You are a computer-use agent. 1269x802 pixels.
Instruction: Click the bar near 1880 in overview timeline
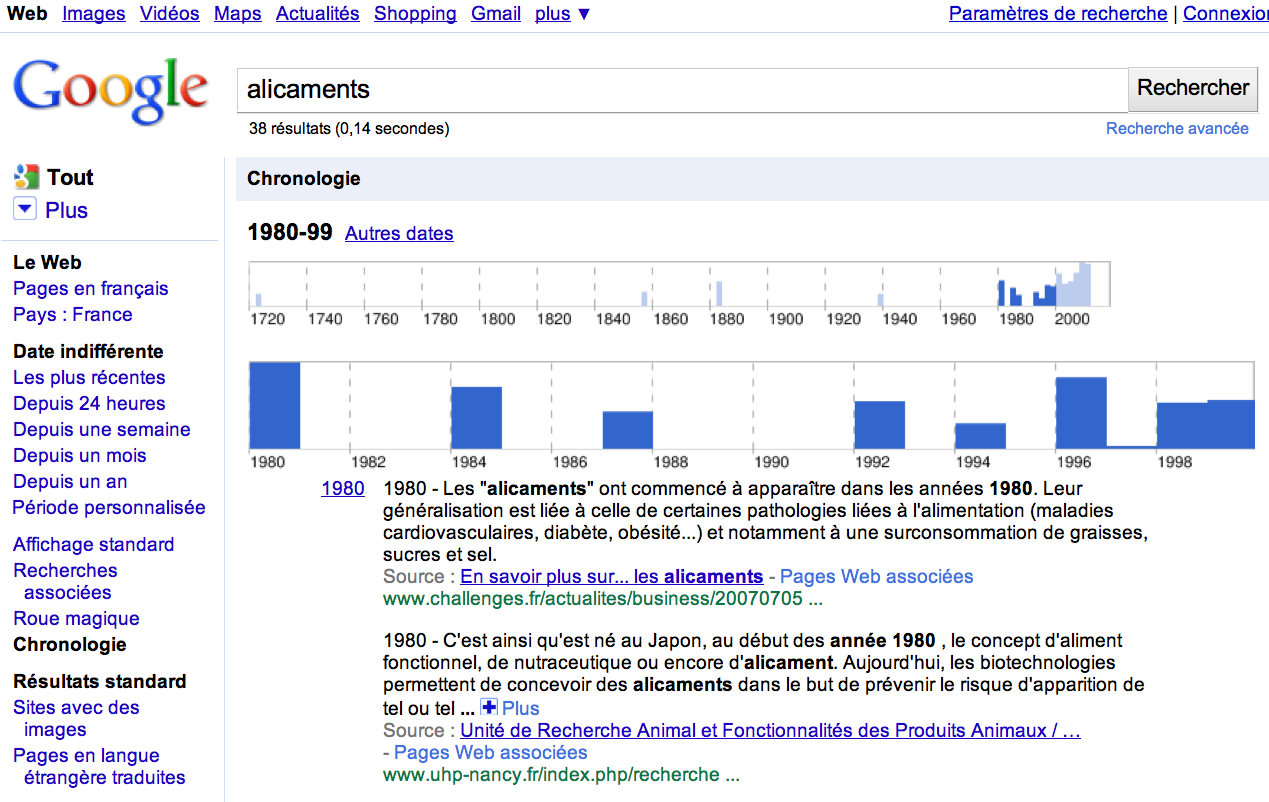(719, 294)
